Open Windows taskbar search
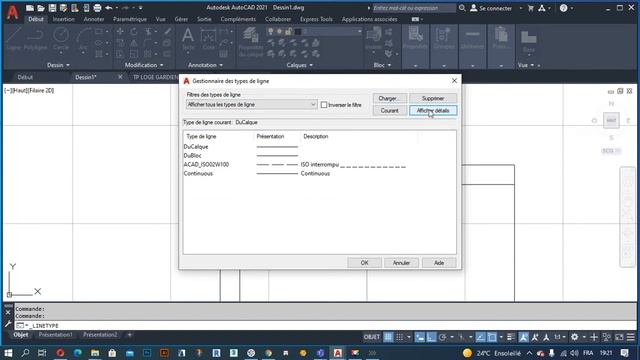Screen dimensions: 640x360 [x=25, y=353]
